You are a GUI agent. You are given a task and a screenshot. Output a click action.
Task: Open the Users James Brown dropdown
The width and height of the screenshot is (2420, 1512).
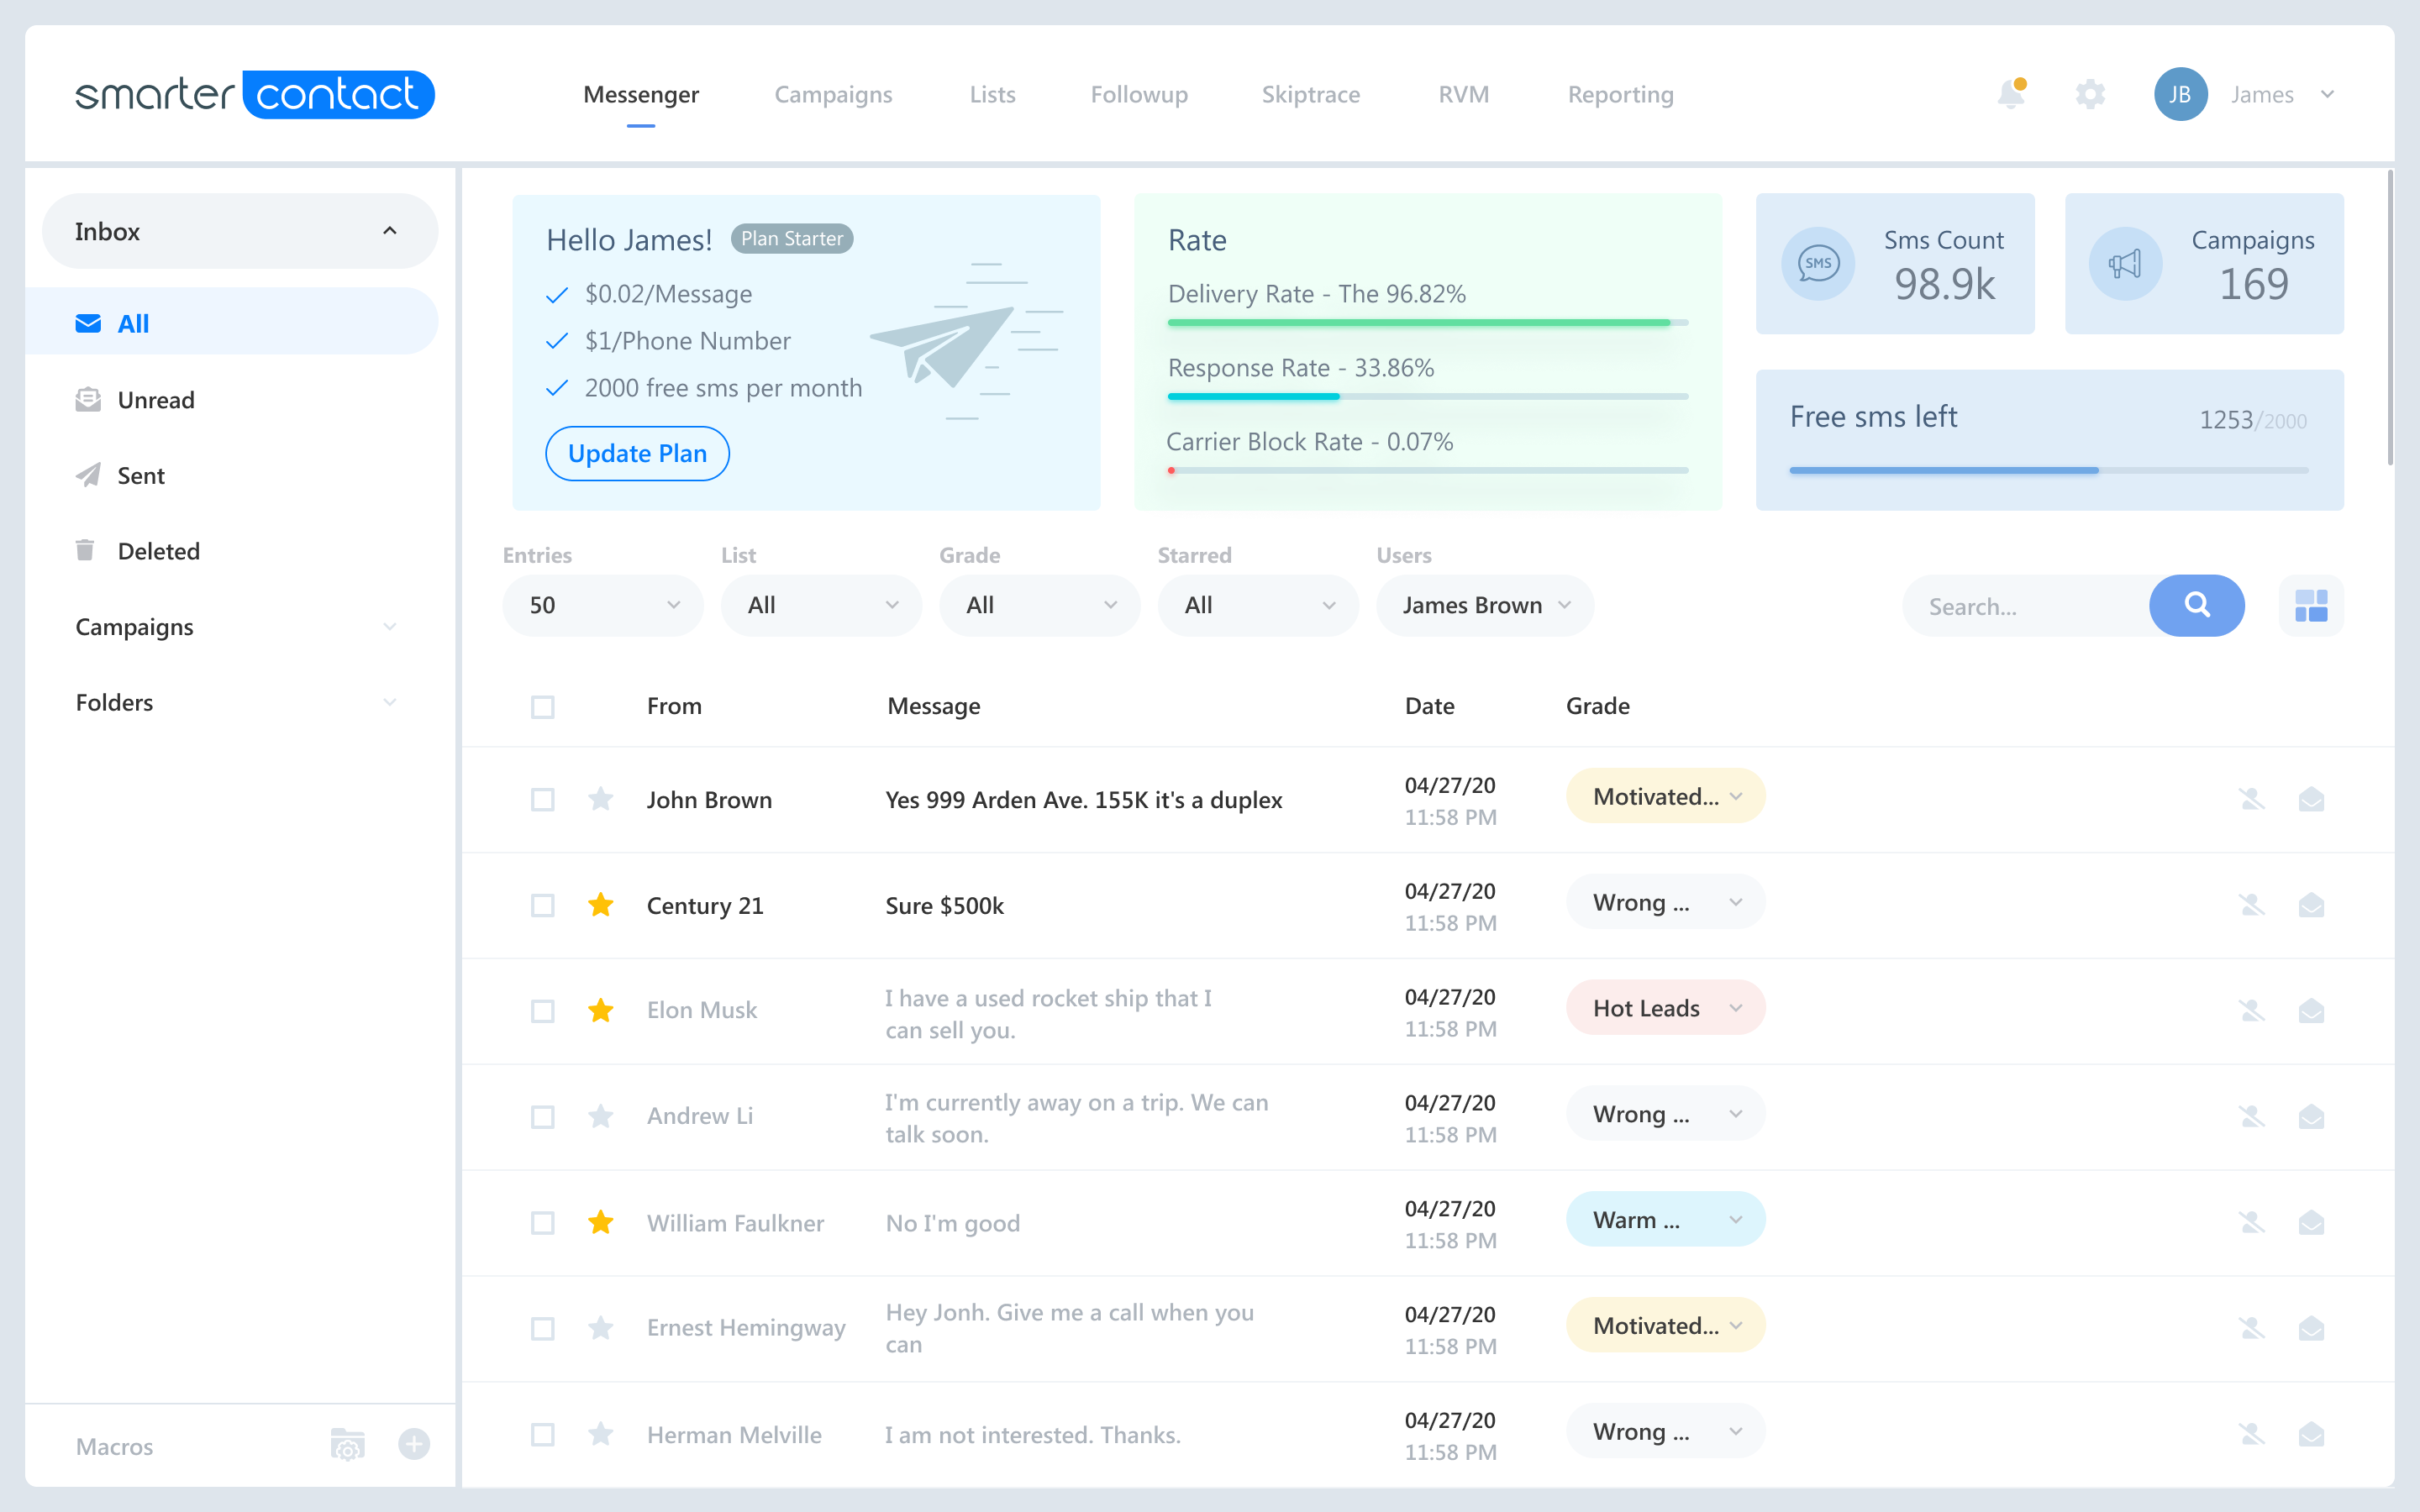point(1485,605)
